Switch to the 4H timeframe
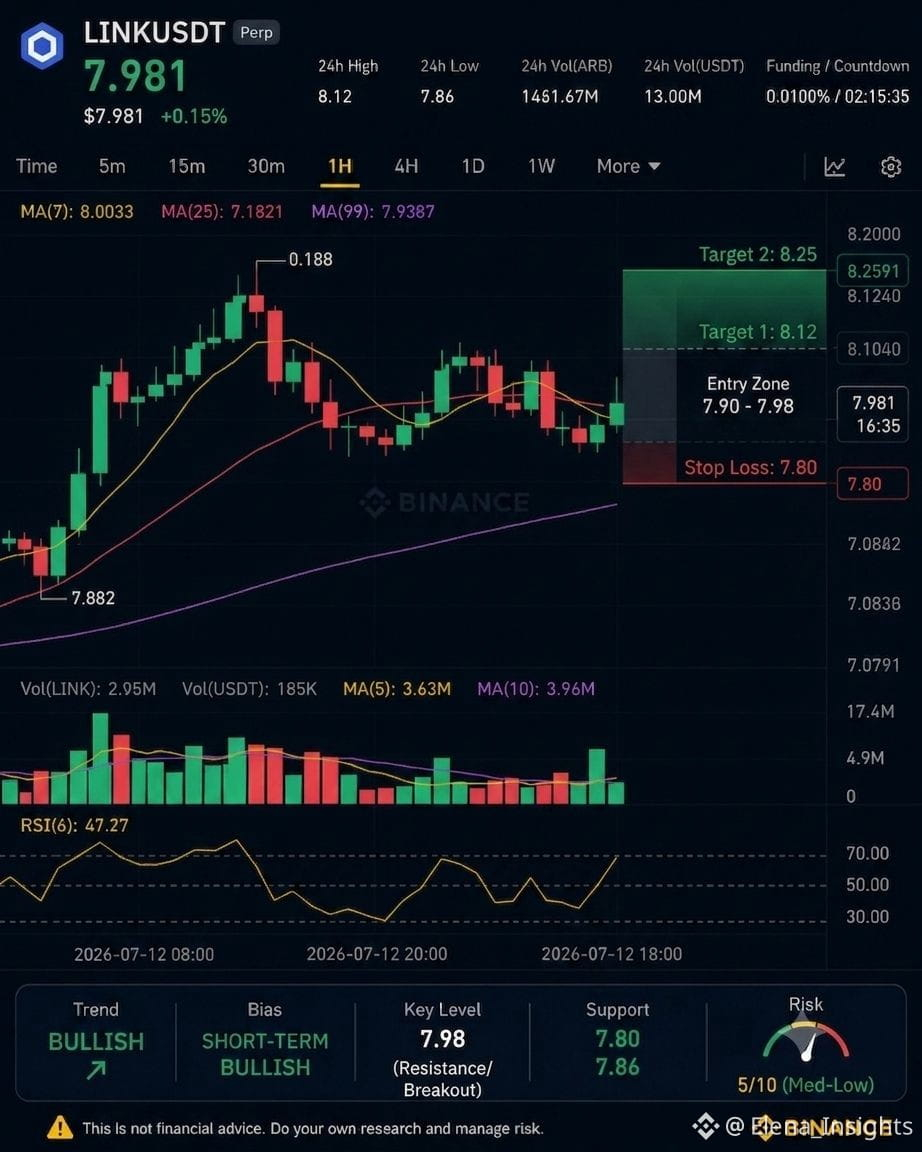This screenshot has height=1152, width=922. coord(406,166)
